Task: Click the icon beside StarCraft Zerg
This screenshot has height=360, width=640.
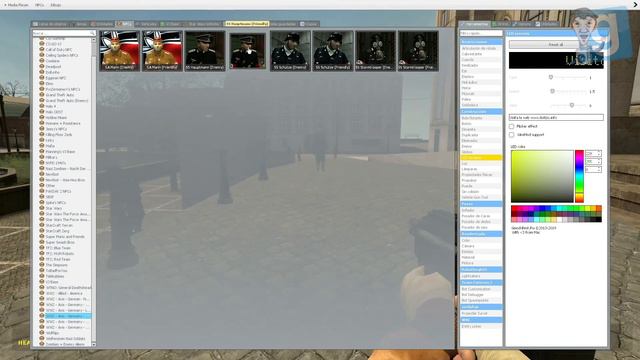Action: pyautogui.click(x=42, y=231)
